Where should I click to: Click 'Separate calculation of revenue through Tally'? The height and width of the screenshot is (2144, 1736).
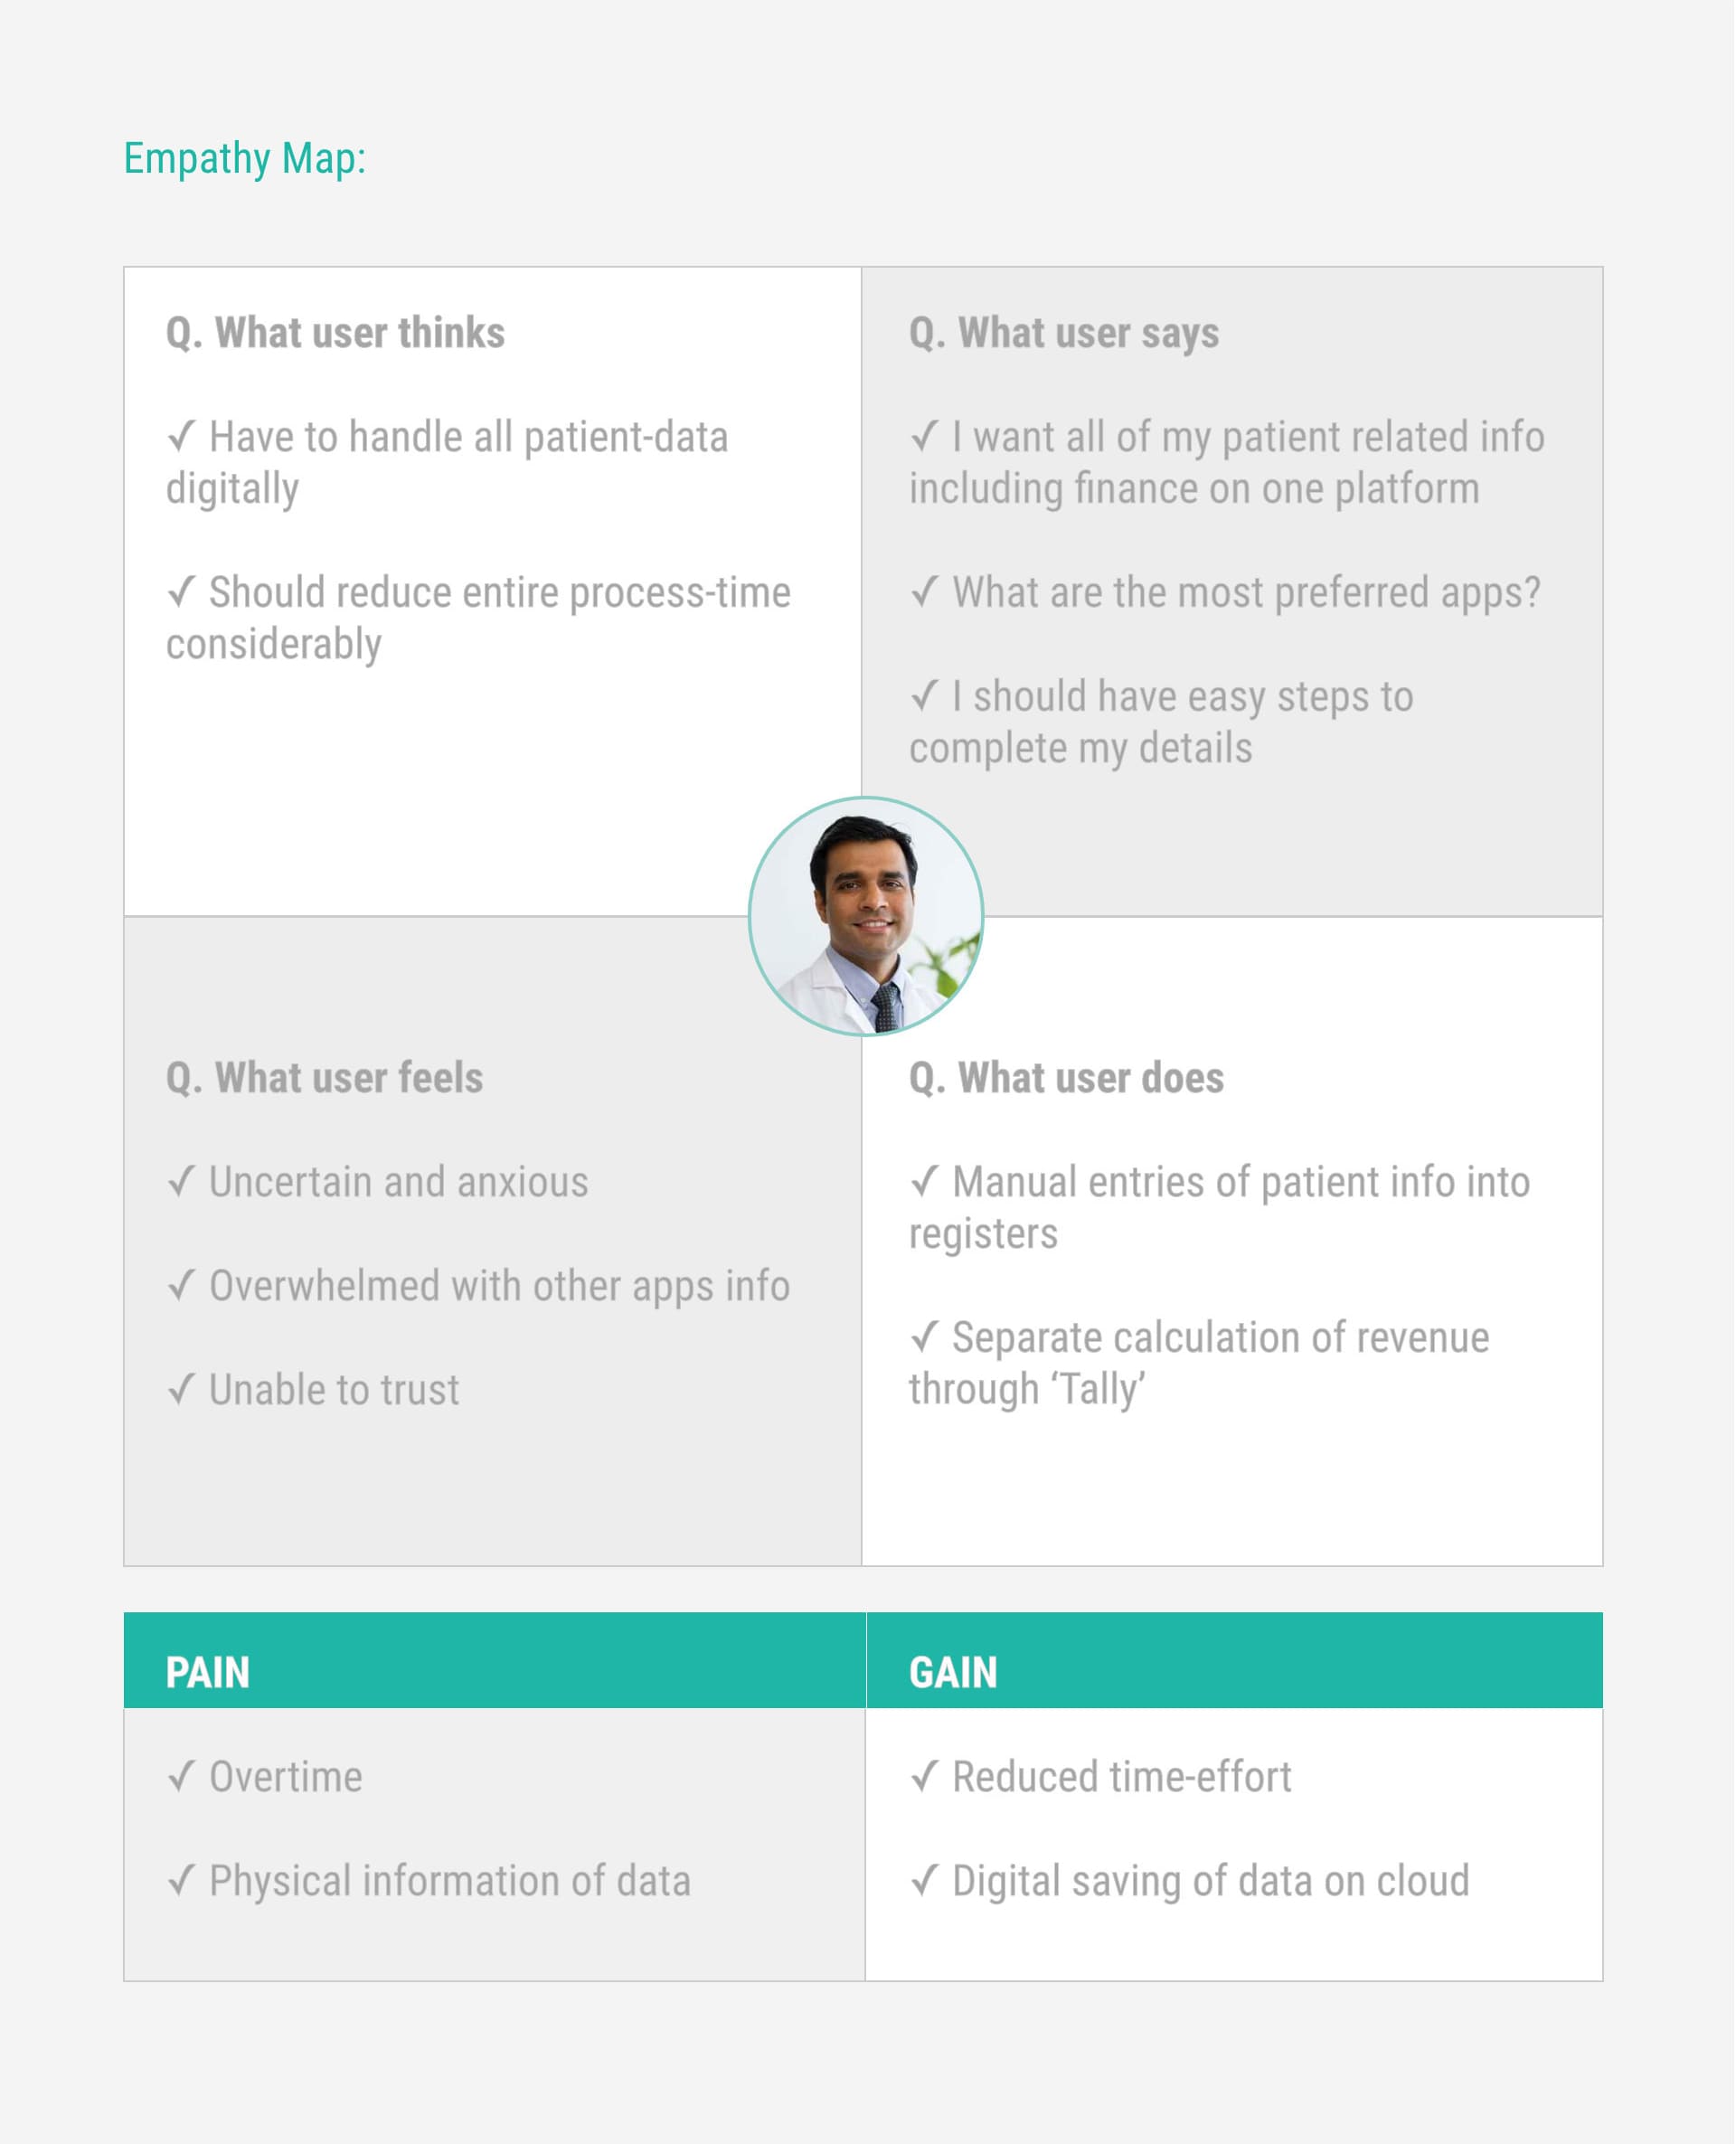coord(1199,1364)
